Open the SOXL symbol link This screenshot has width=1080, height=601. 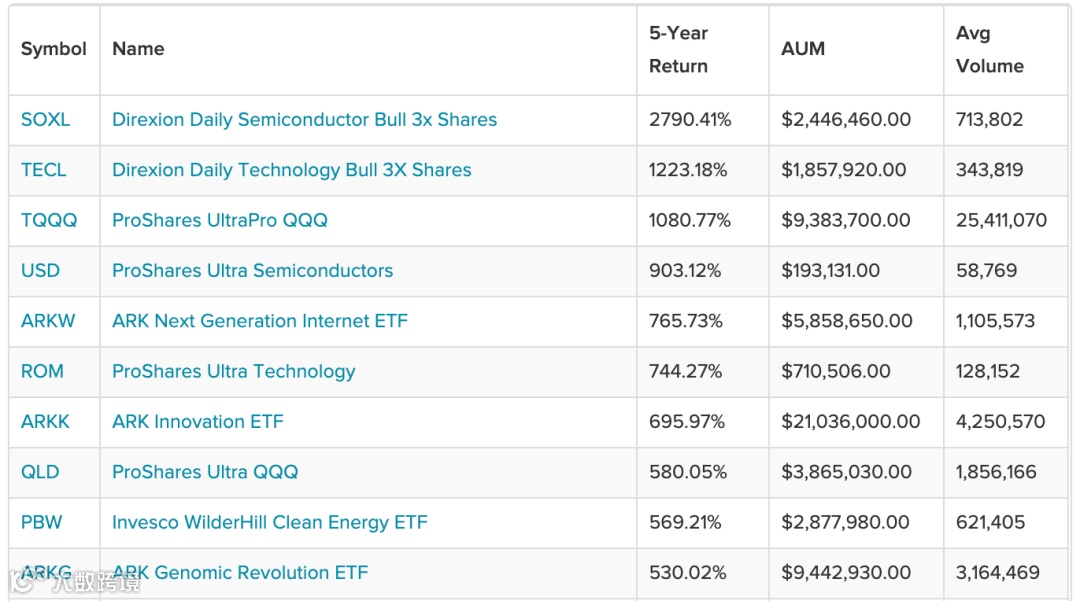click(45, 120)
